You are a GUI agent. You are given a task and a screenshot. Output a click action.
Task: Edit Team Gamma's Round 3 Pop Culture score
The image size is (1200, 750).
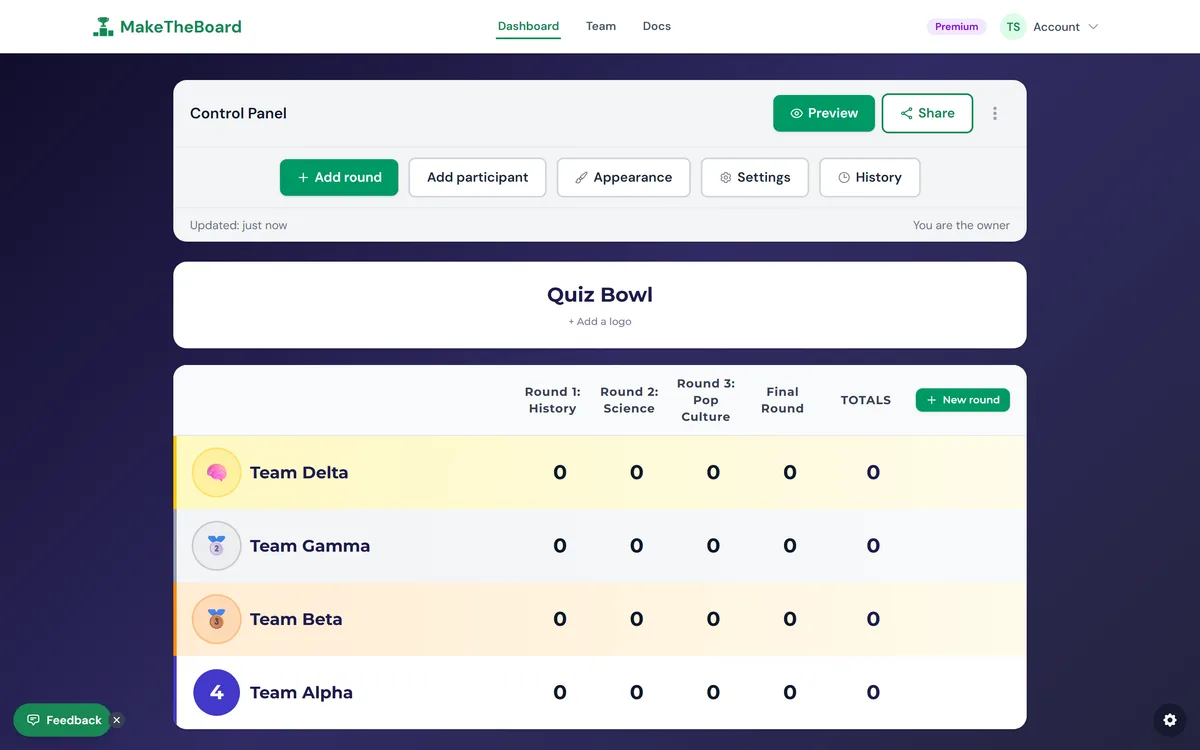tap(713, 546)
